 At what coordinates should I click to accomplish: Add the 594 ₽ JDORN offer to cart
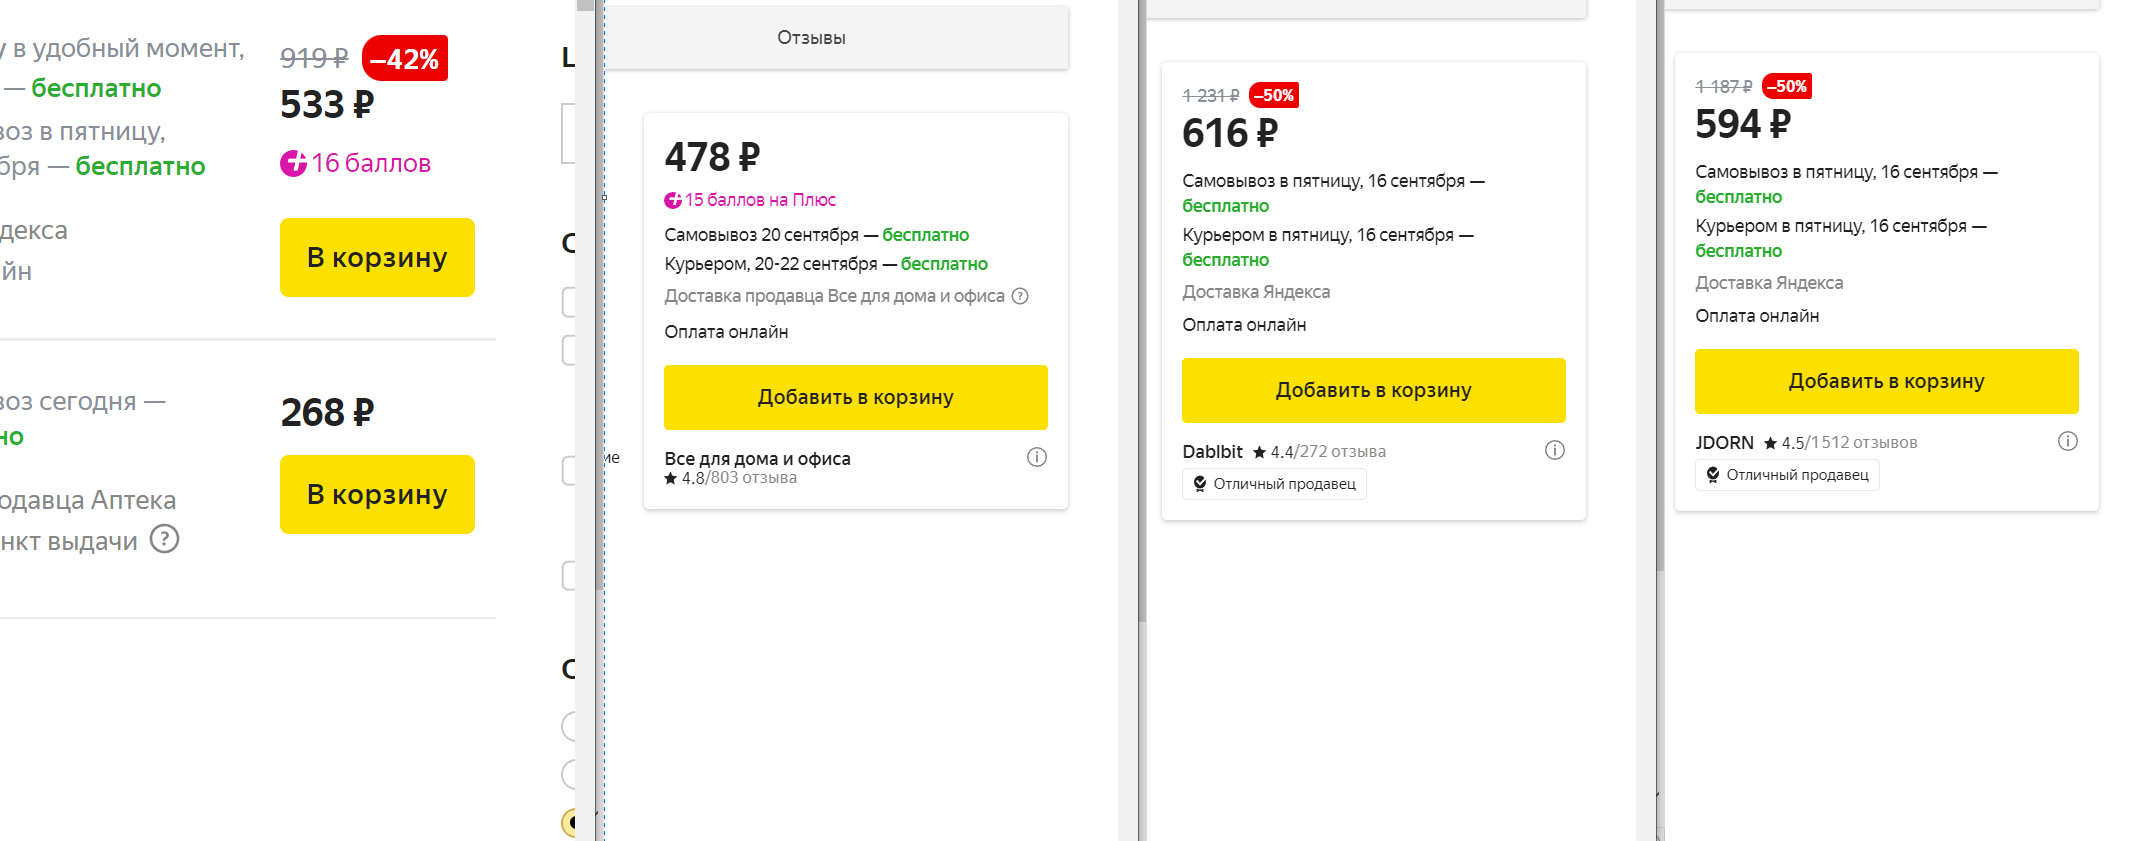click(1886, 381)
